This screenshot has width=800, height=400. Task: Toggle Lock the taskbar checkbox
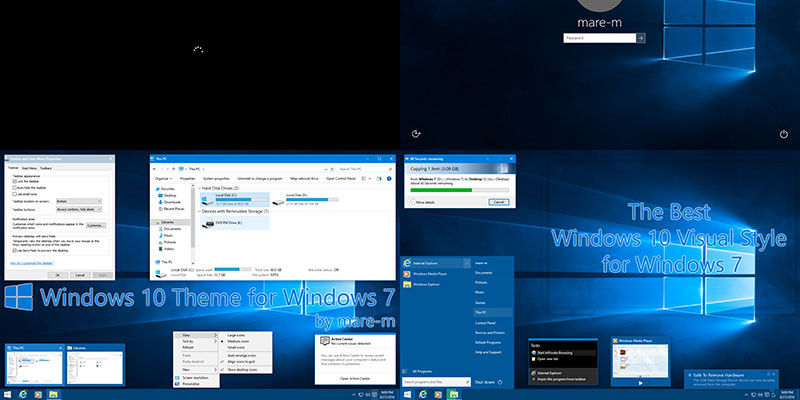14,181
